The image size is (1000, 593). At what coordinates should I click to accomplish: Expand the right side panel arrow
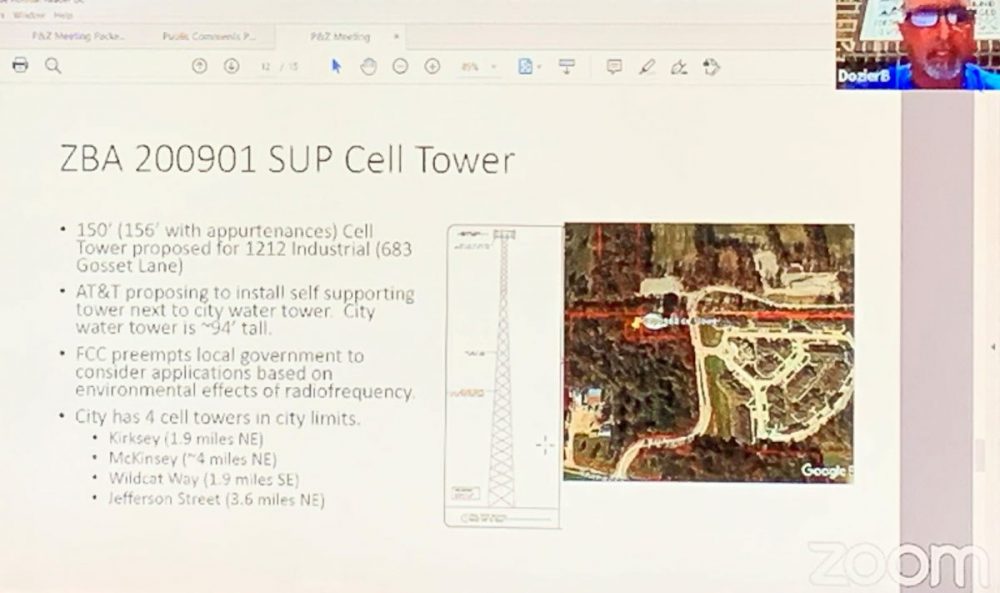(993, 348)
